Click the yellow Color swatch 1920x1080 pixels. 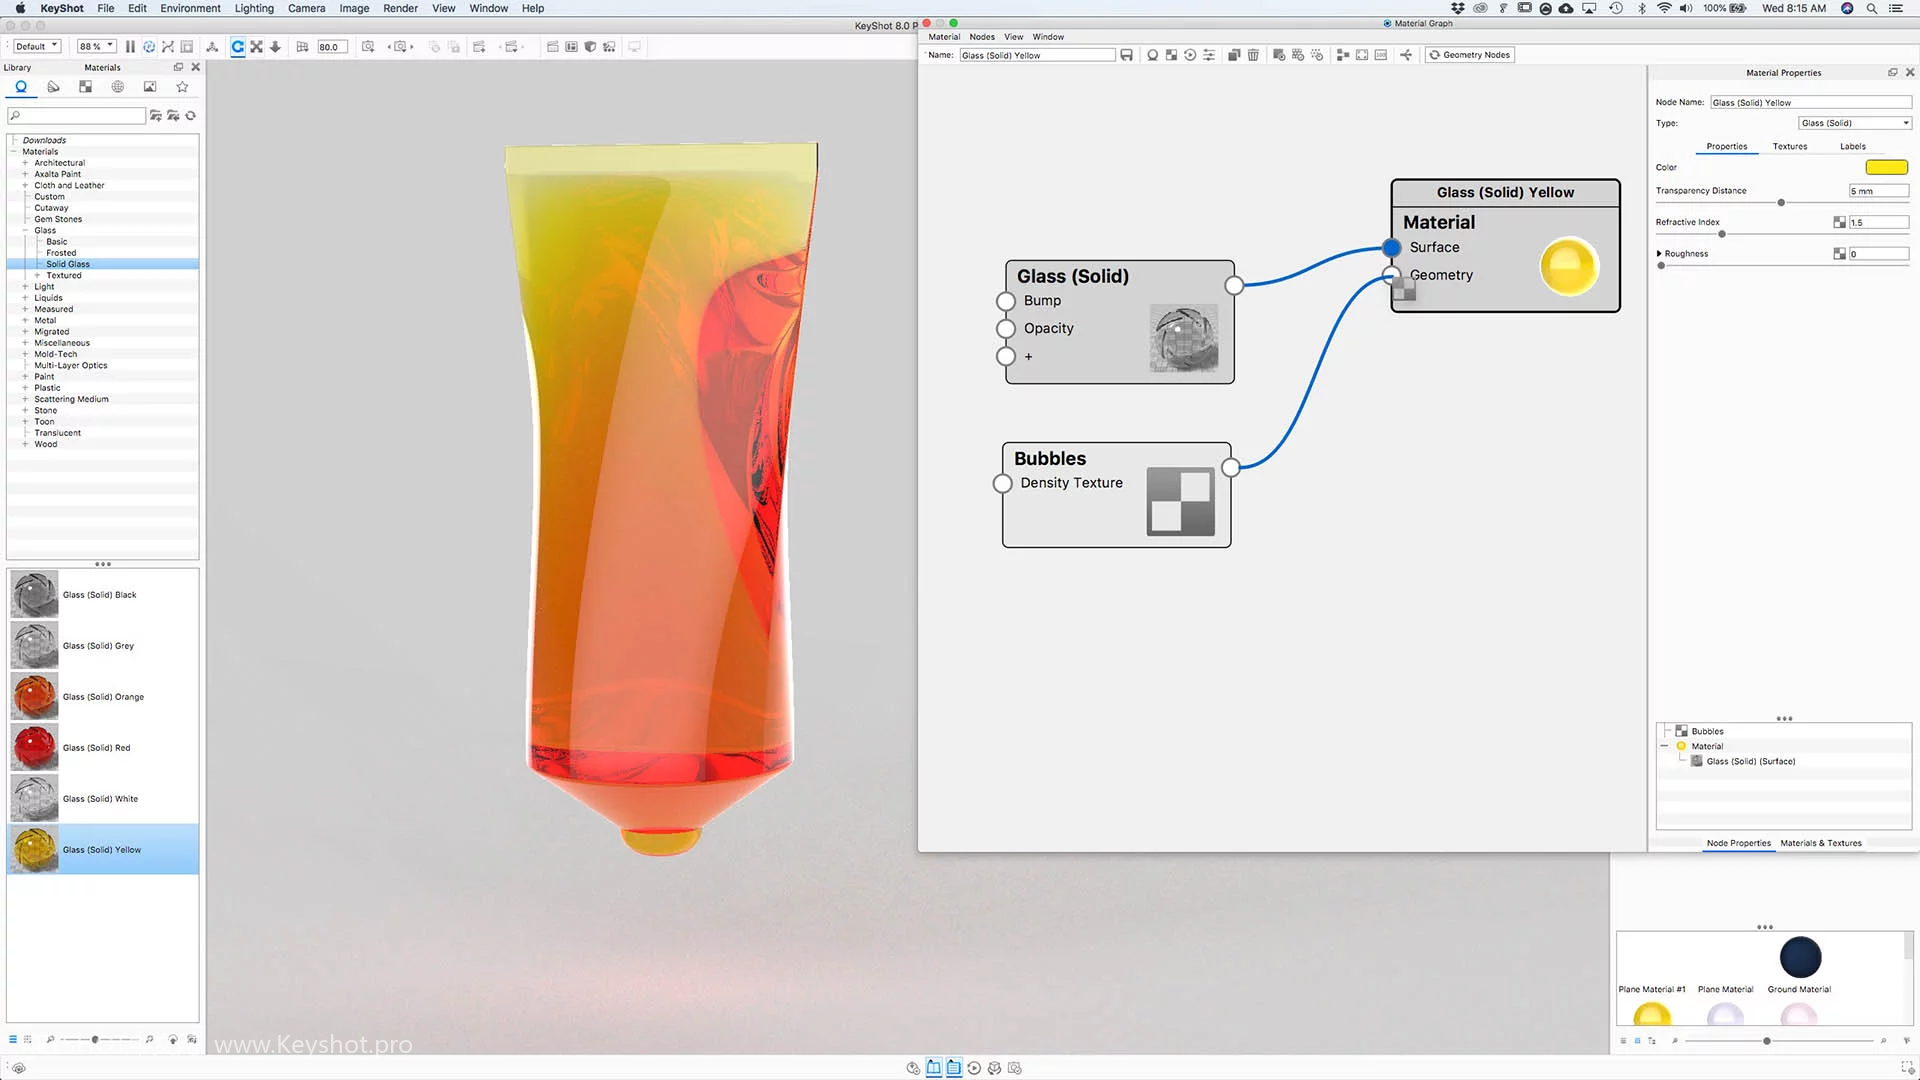pos(1886,167)
